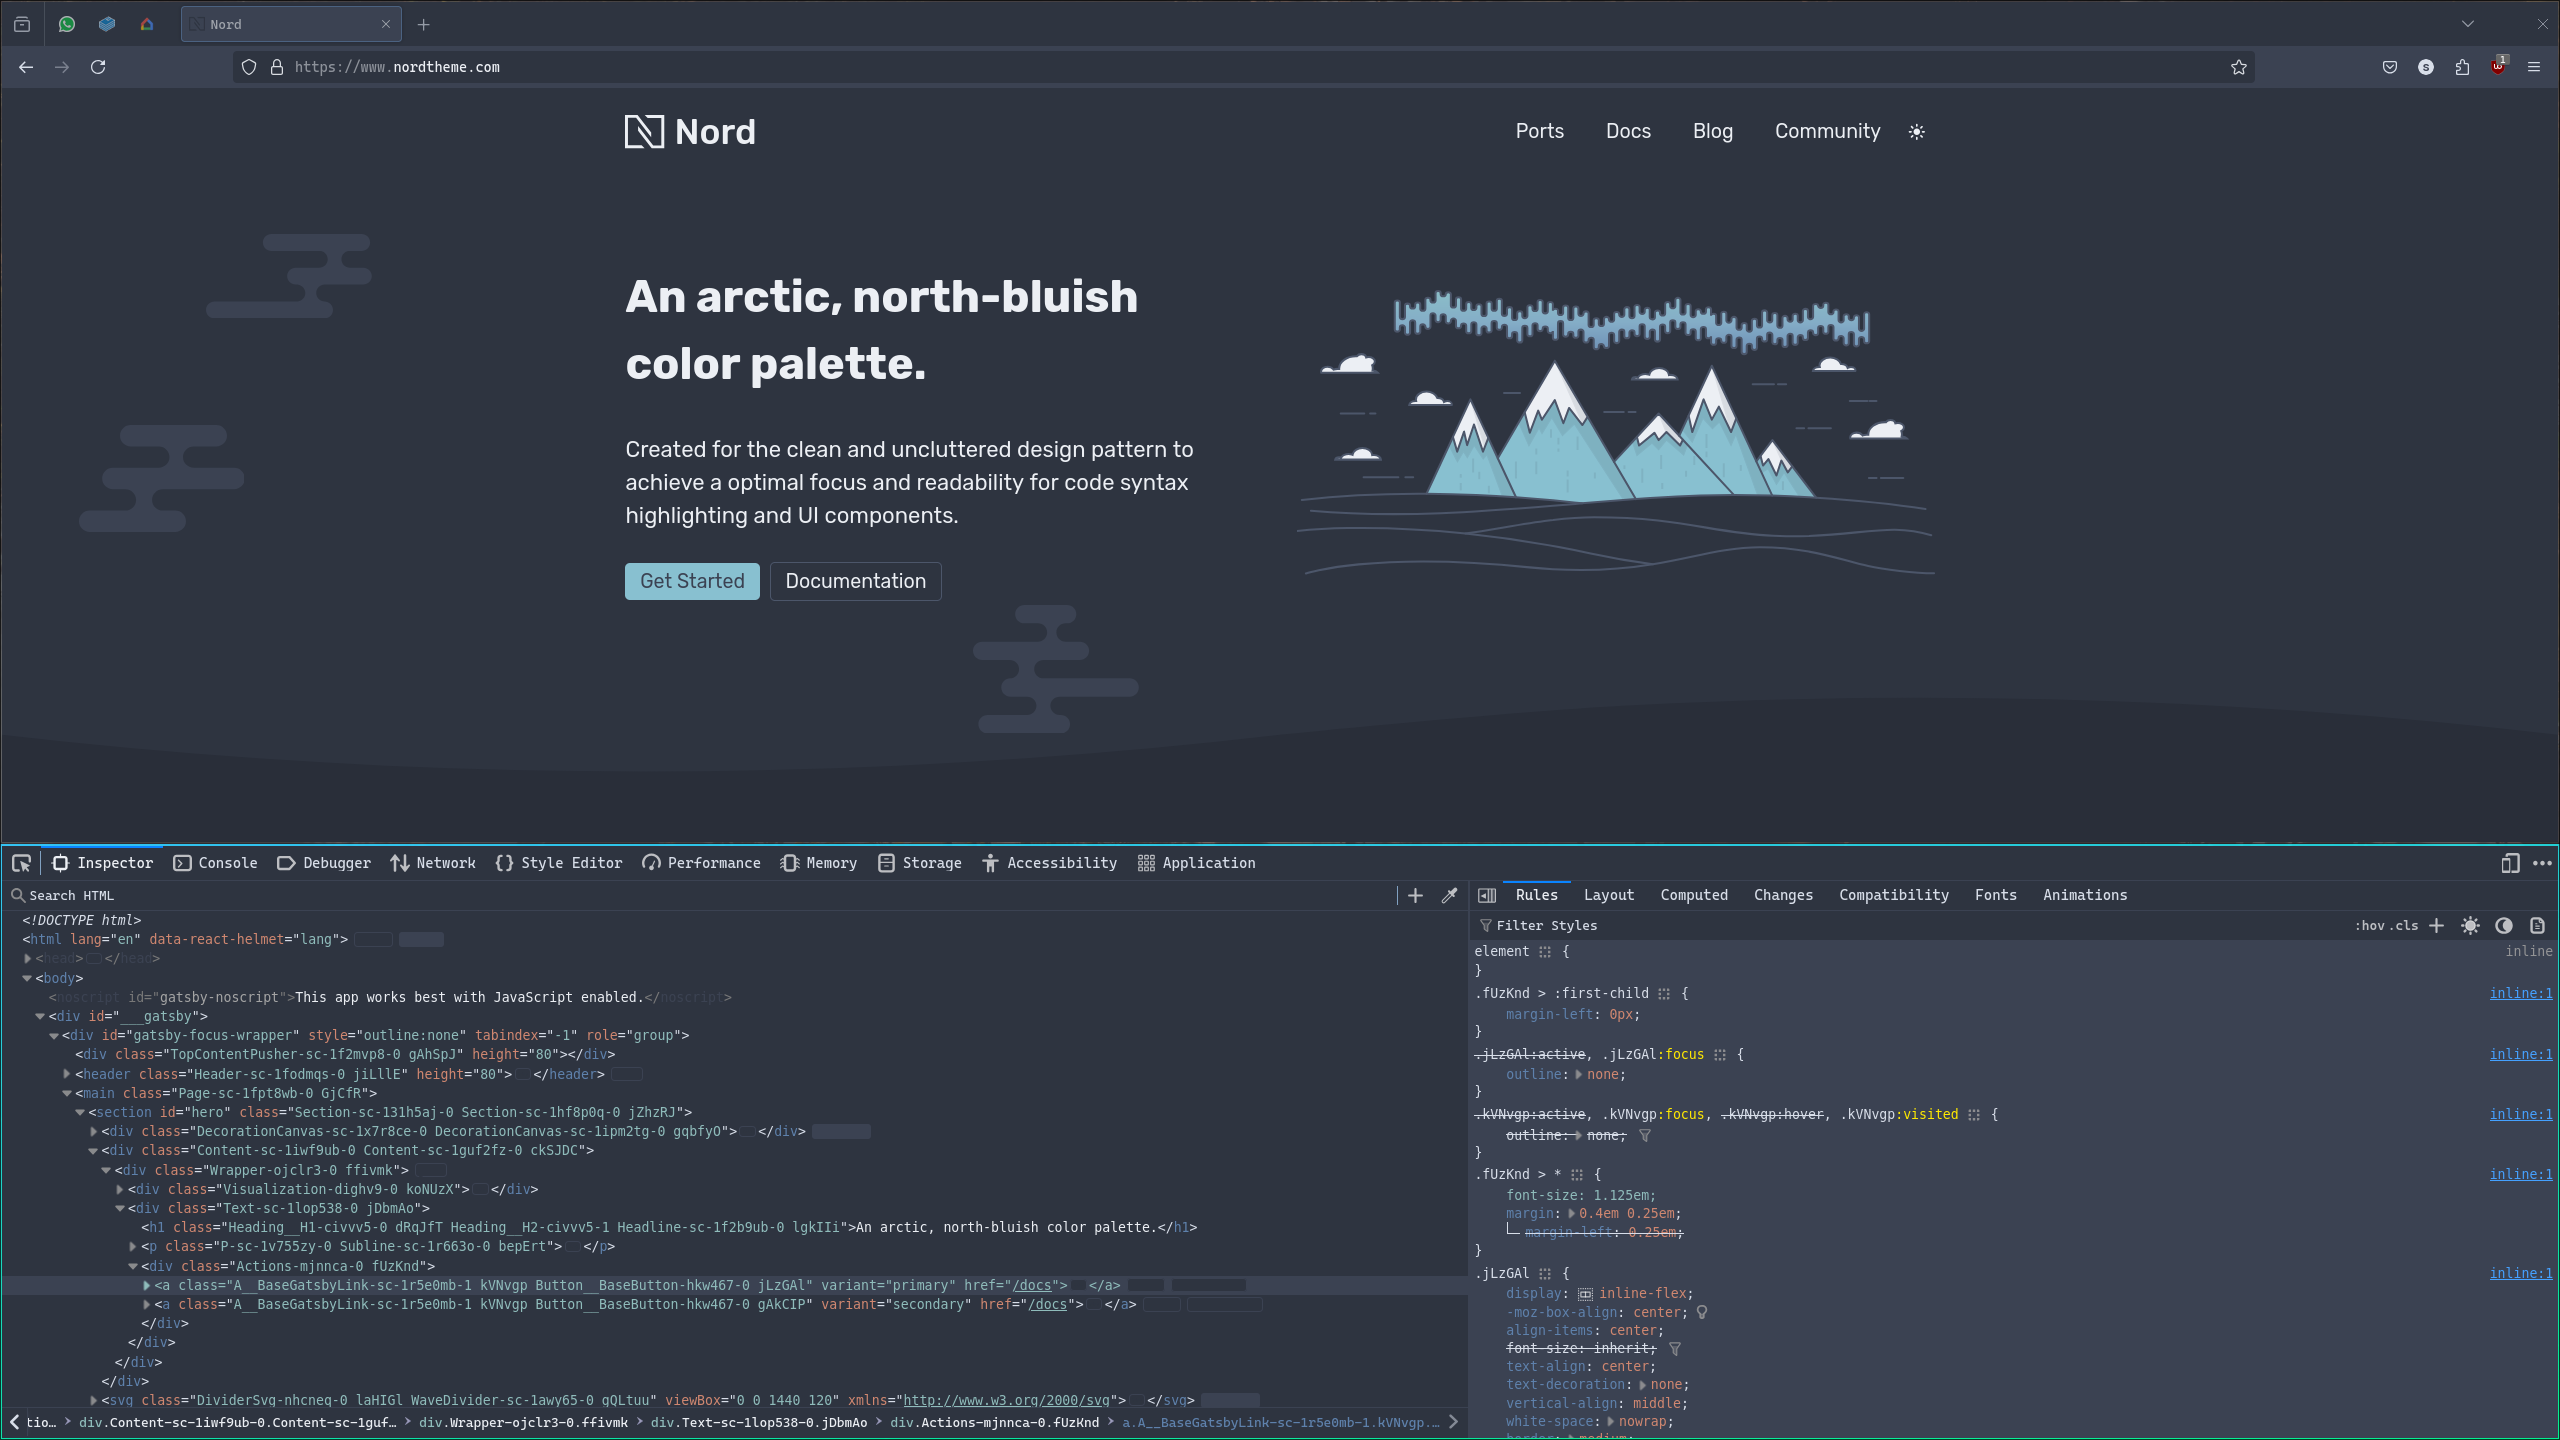2560x1440 pixels.
Task: Toggle print media simulation icon
Action: (x=2537, y=926)
